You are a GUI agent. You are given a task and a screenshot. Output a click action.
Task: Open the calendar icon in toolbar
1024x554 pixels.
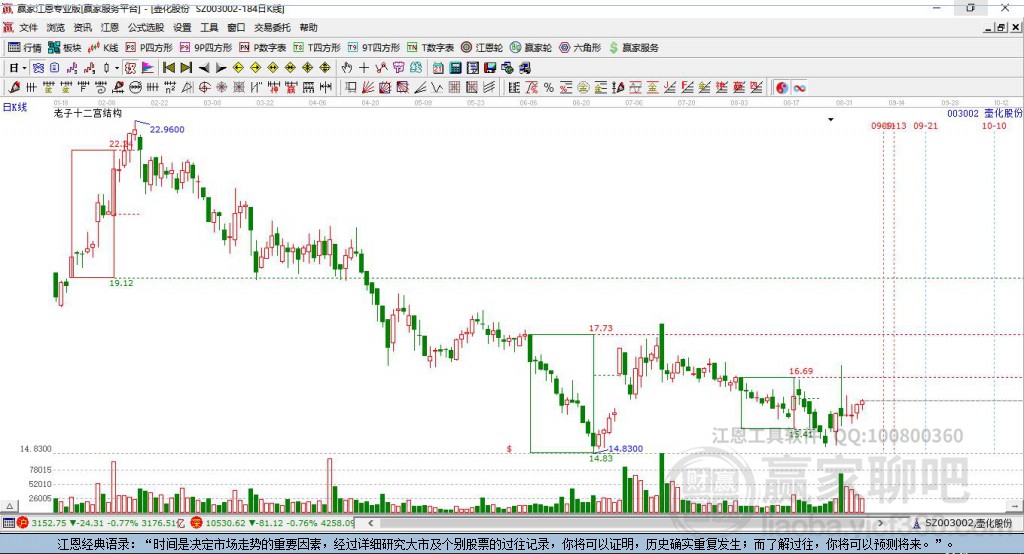(x=438, y=68)
